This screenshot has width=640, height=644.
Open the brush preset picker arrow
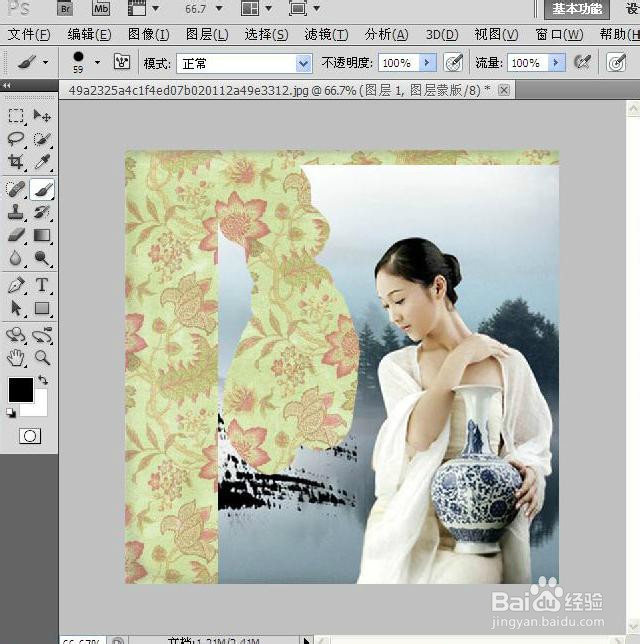(x=97, y=62)
